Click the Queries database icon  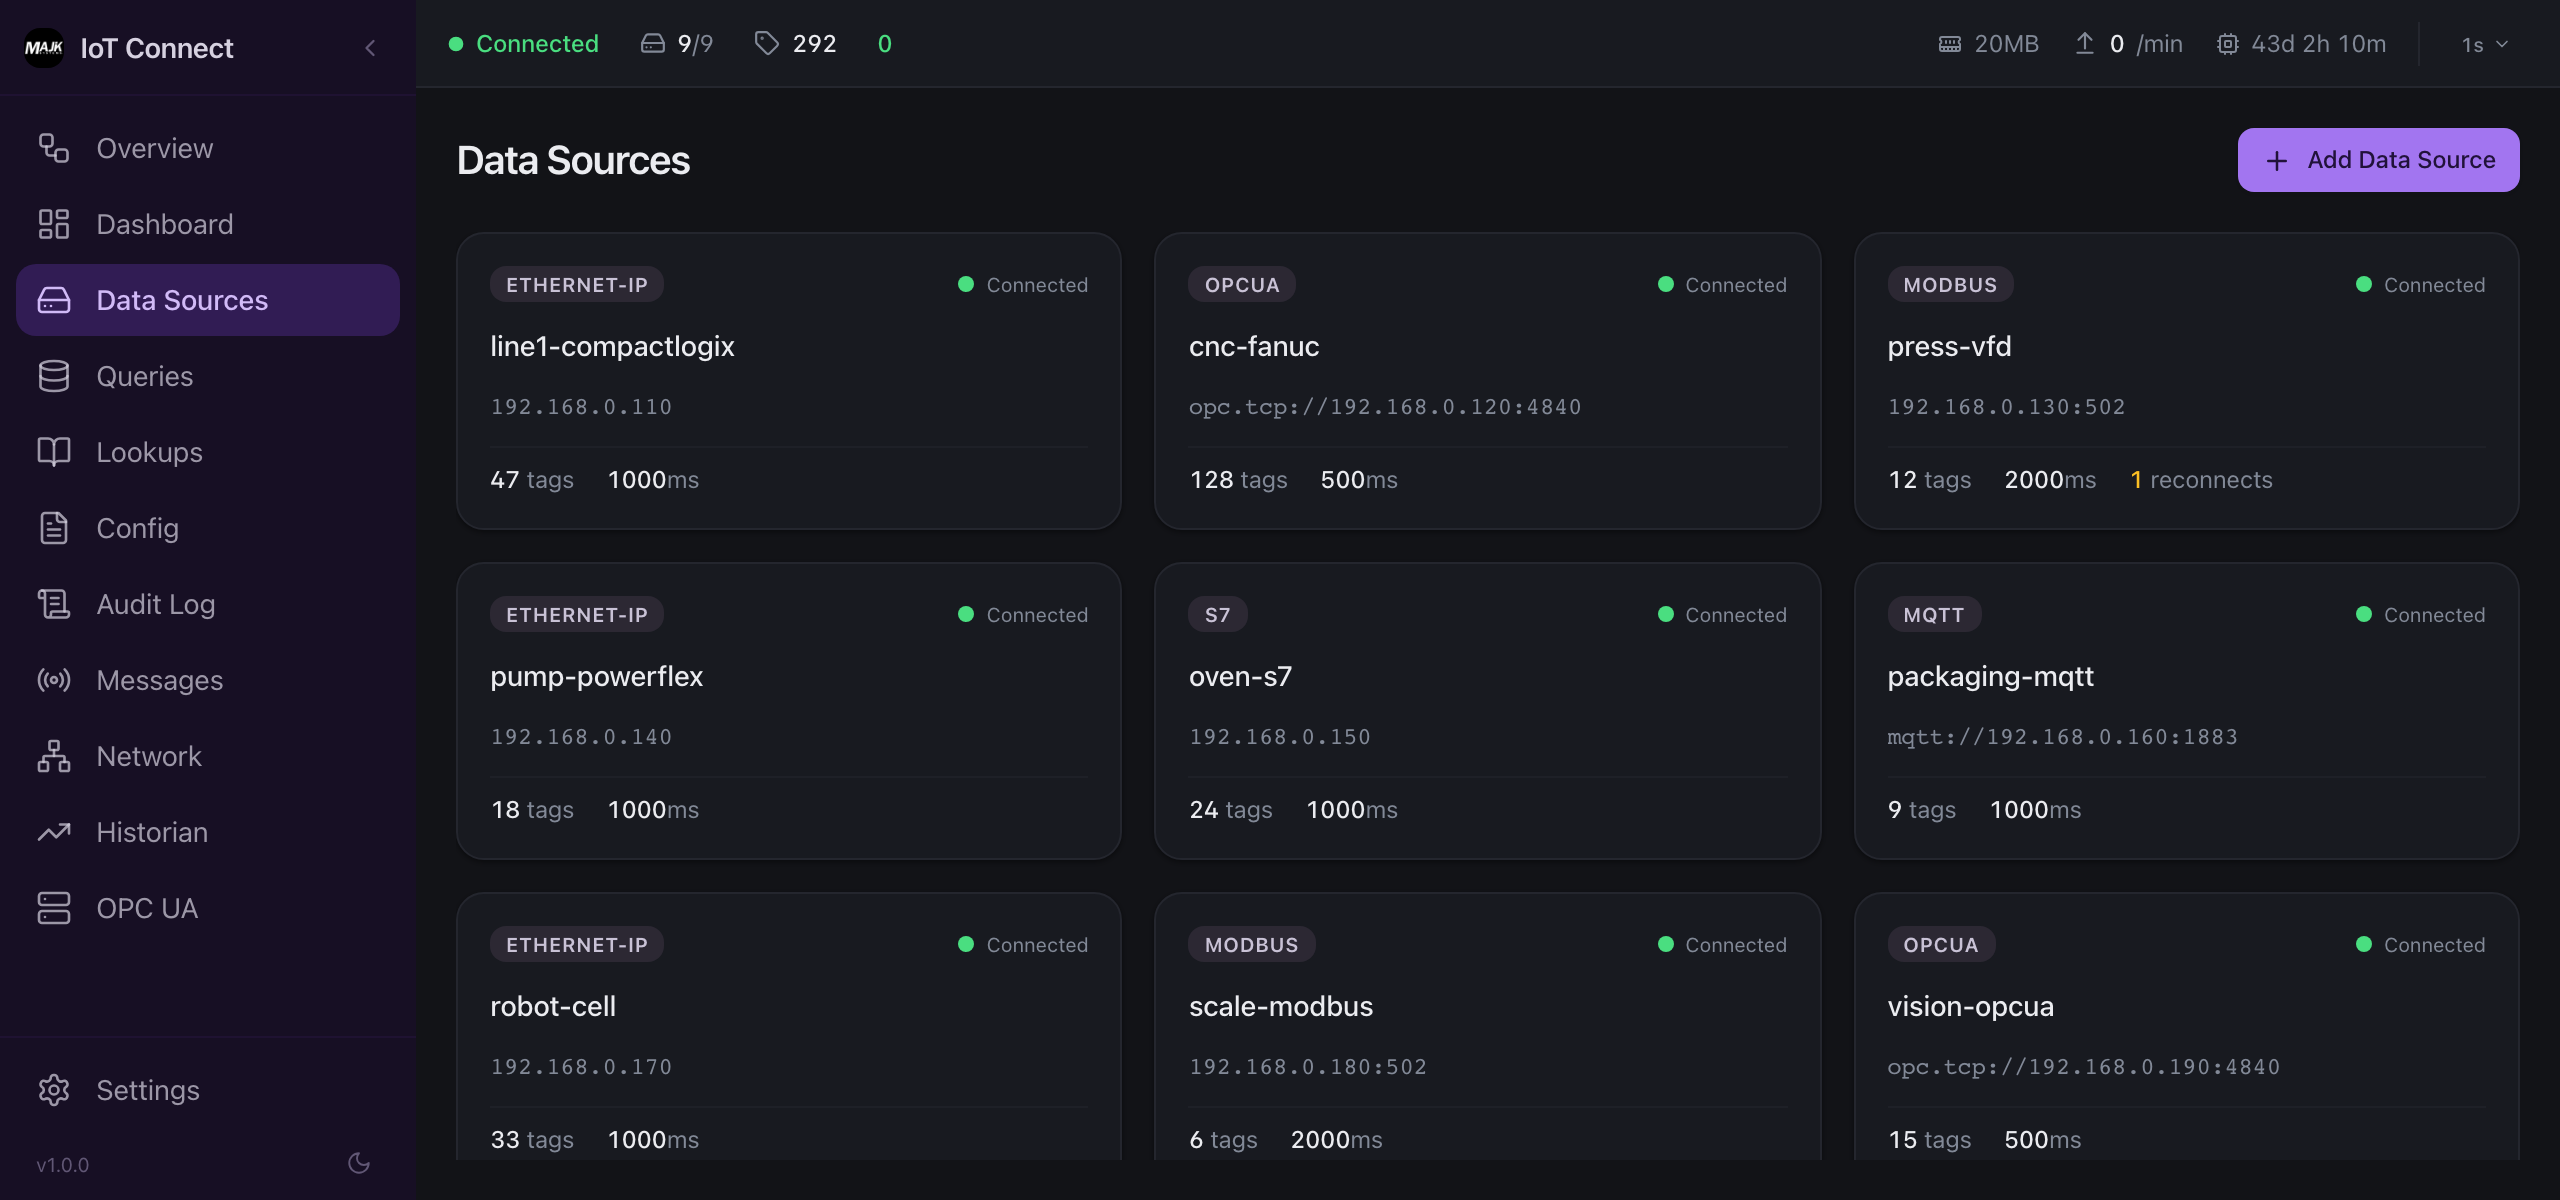tap(53, 376)
